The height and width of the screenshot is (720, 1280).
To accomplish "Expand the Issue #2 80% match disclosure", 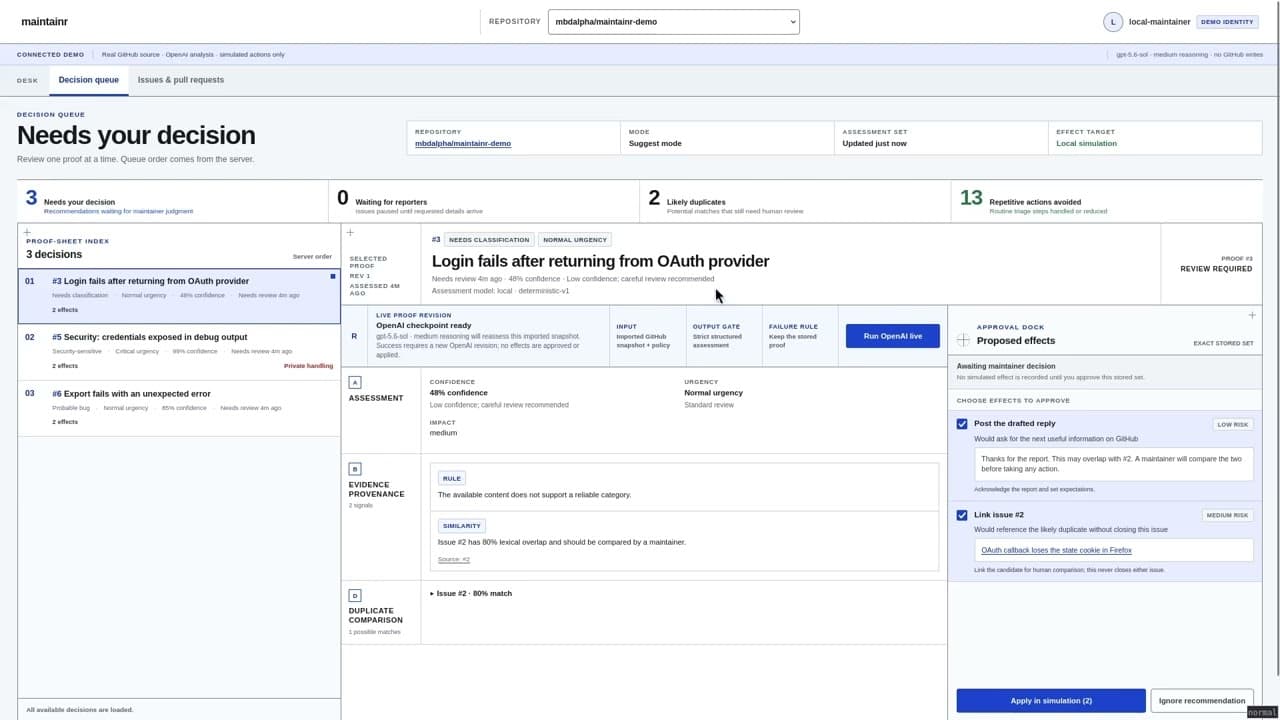I will point(471,593).
